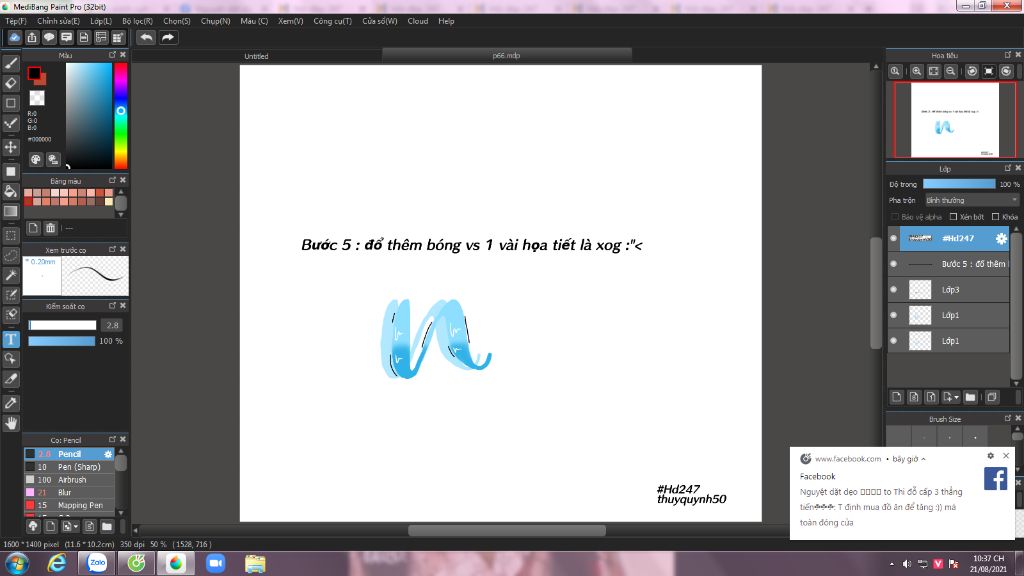This screenshot has height=576, width=1024.
Task: Open the Tệp(F) menu
Action: click(16, 21)
